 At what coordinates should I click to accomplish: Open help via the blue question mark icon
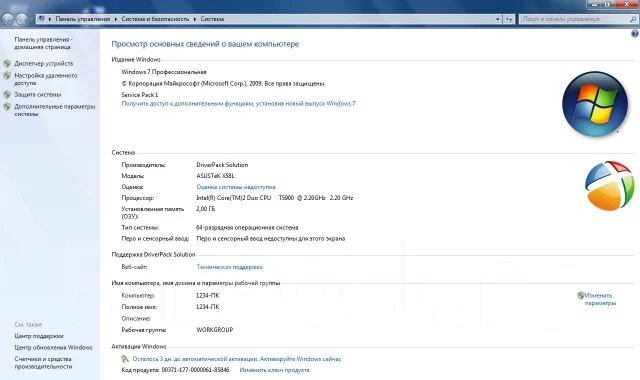(635, 34)
